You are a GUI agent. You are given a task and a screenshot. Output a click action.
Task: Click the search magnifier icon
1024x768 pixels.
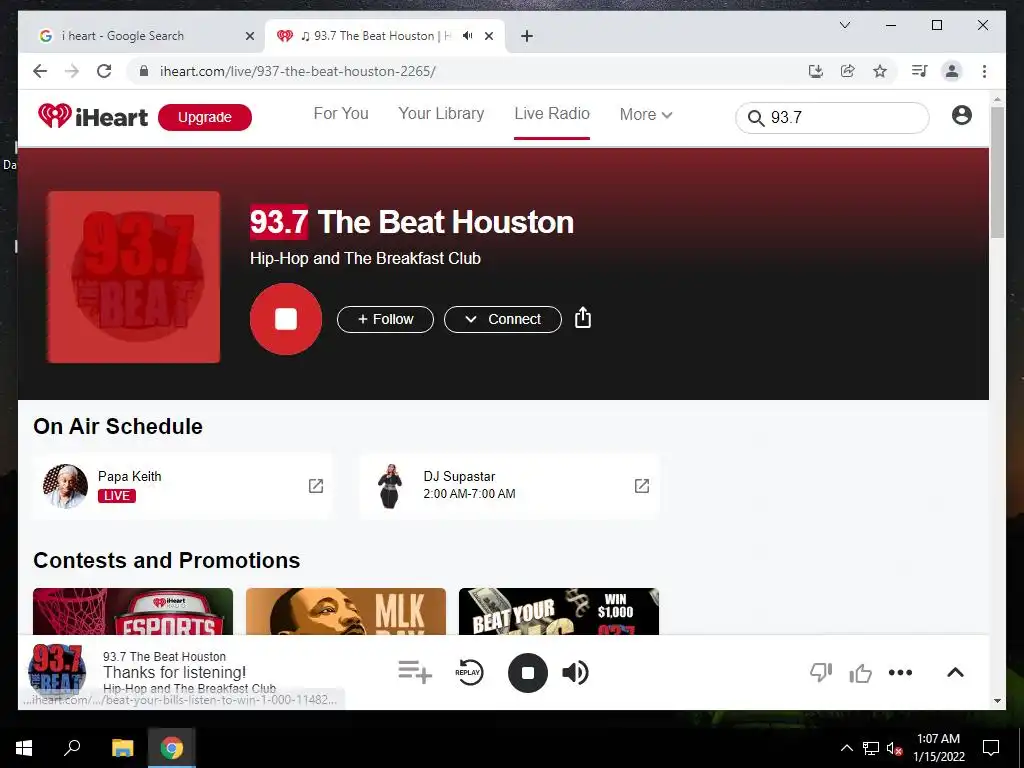pos(756,118)
